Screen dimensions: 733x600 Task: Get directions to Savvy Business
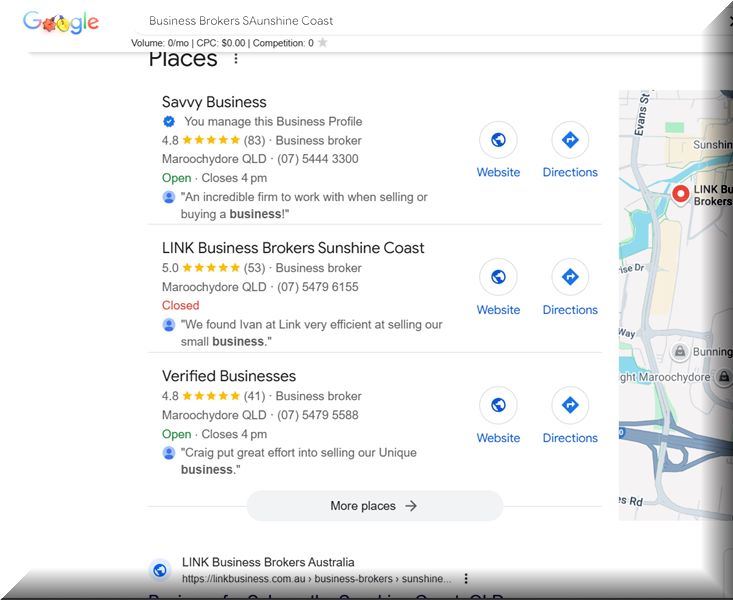coord(570,140)
